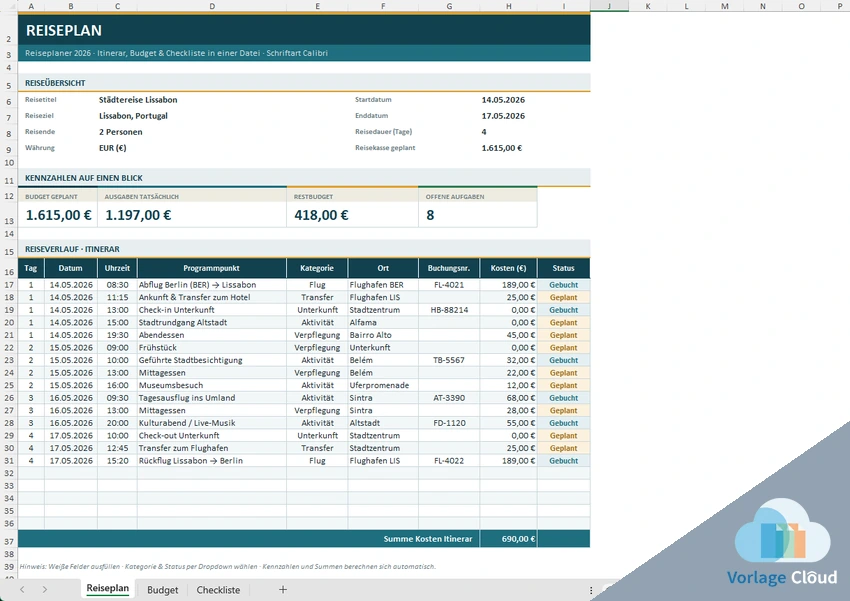Screen dimensions: 850x601
Task: Click the Kosten (€) column heading
Action: [508, 268]
